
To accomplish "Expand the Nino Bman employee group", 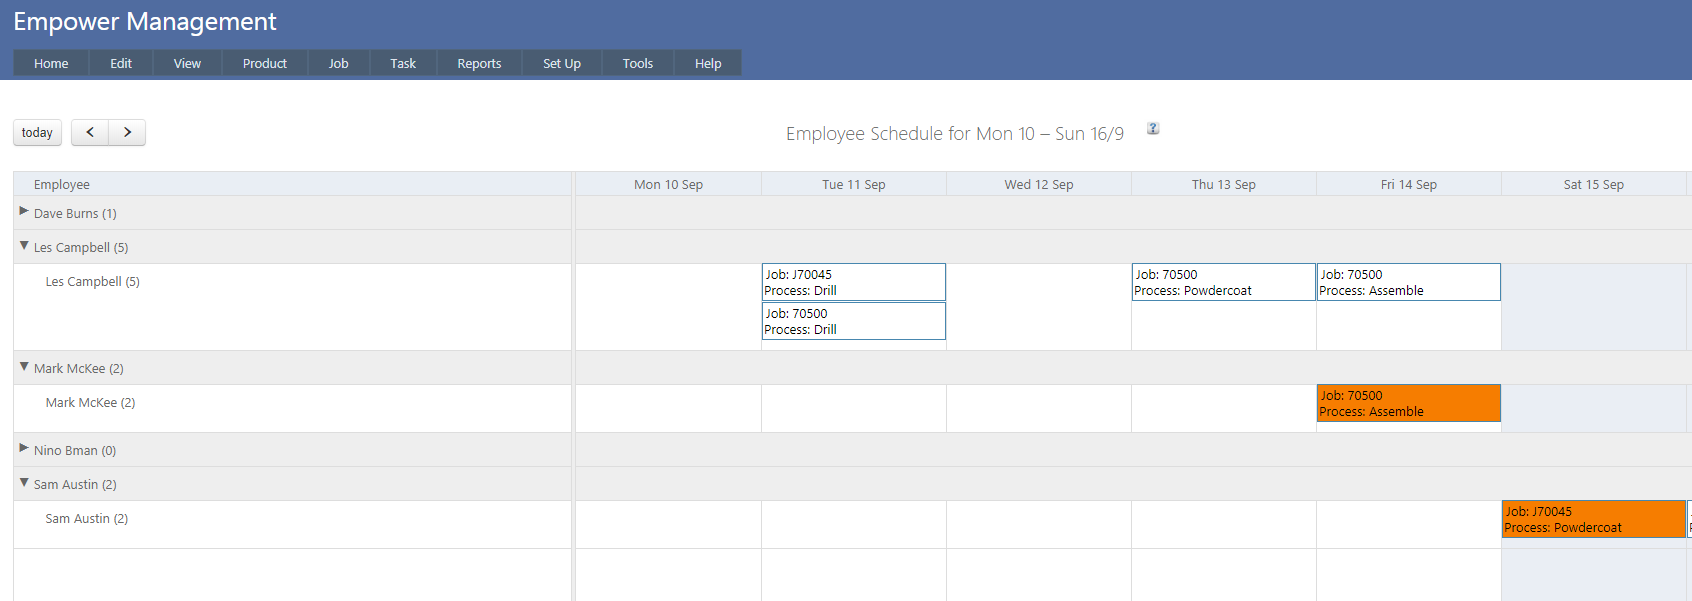I will (24, 448).
